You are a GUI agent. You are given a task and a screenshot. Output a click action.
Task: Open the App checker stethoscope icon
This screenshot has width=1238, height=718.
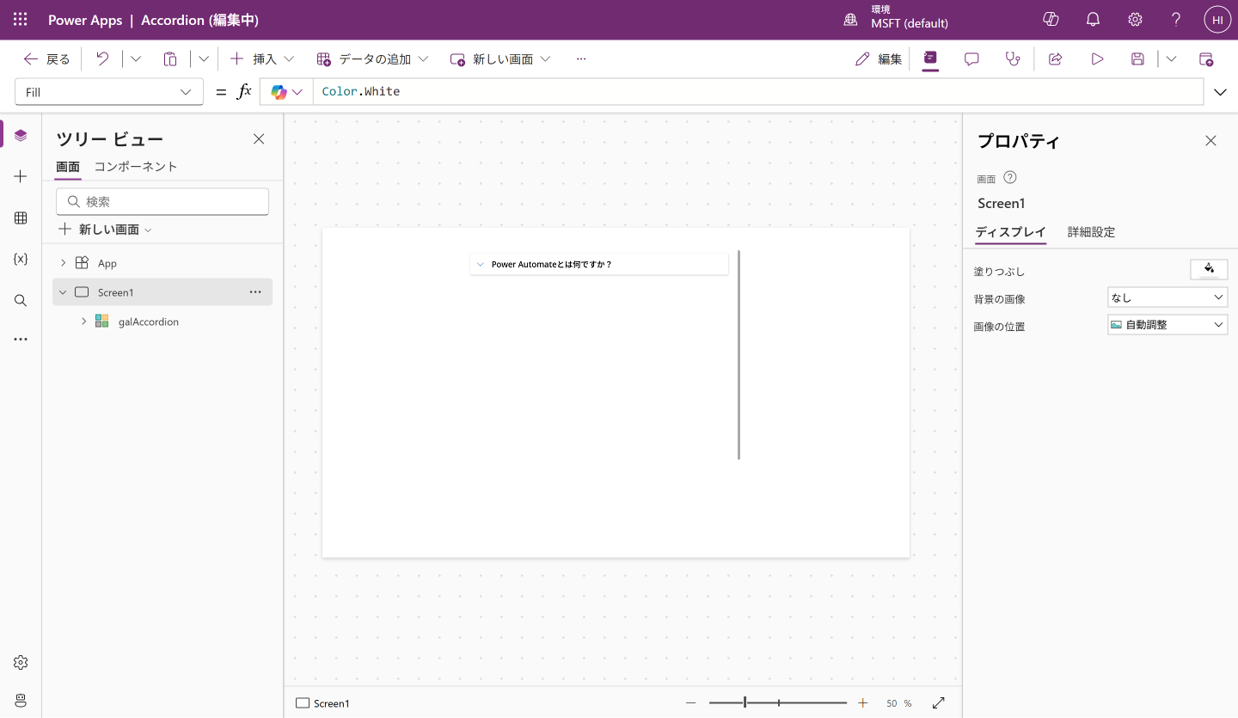pos(1013,59)
